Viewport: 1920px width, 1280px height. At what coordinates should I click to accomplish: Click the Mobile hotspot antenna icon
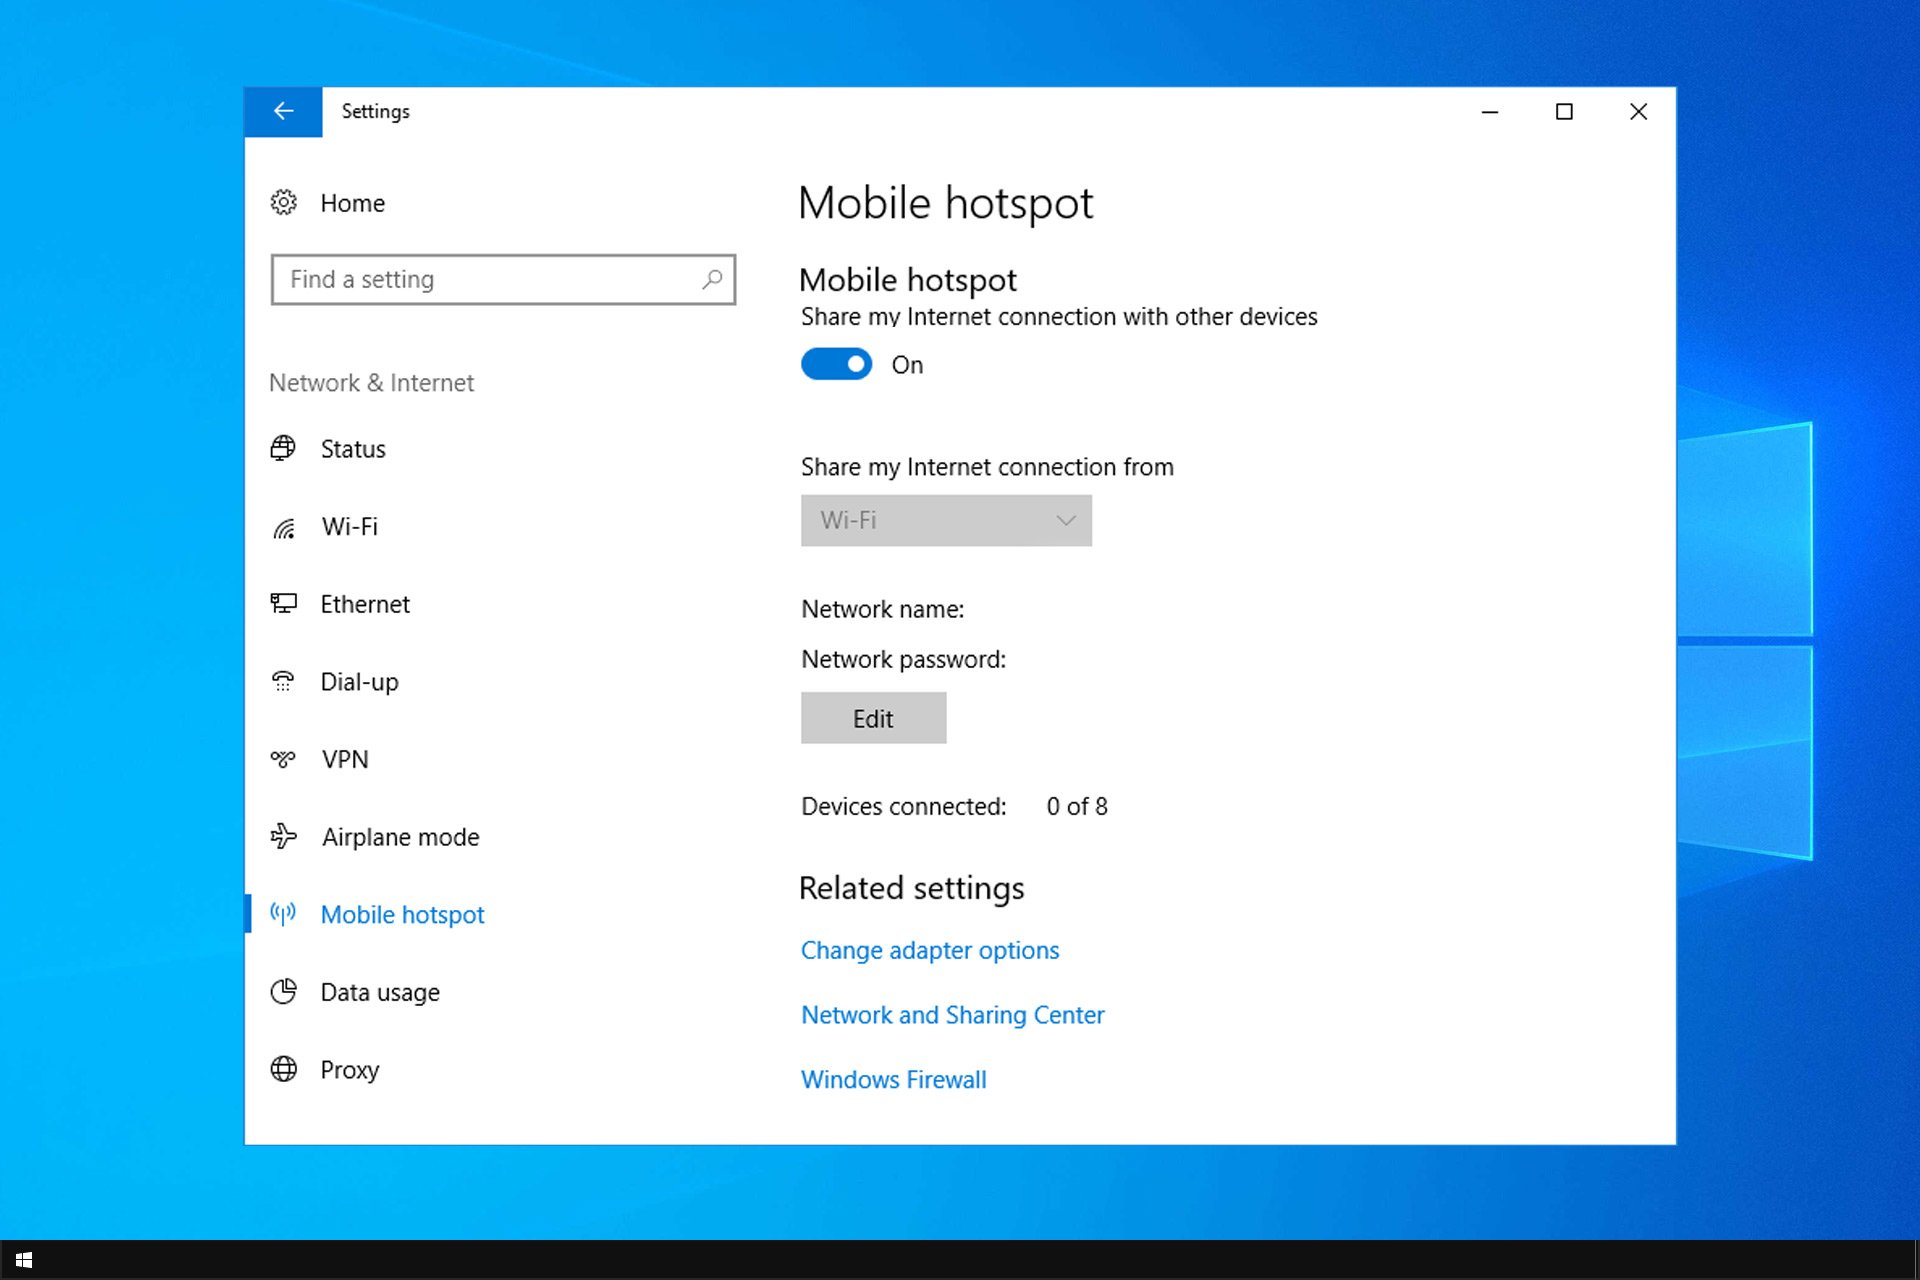tap(284, 913)
